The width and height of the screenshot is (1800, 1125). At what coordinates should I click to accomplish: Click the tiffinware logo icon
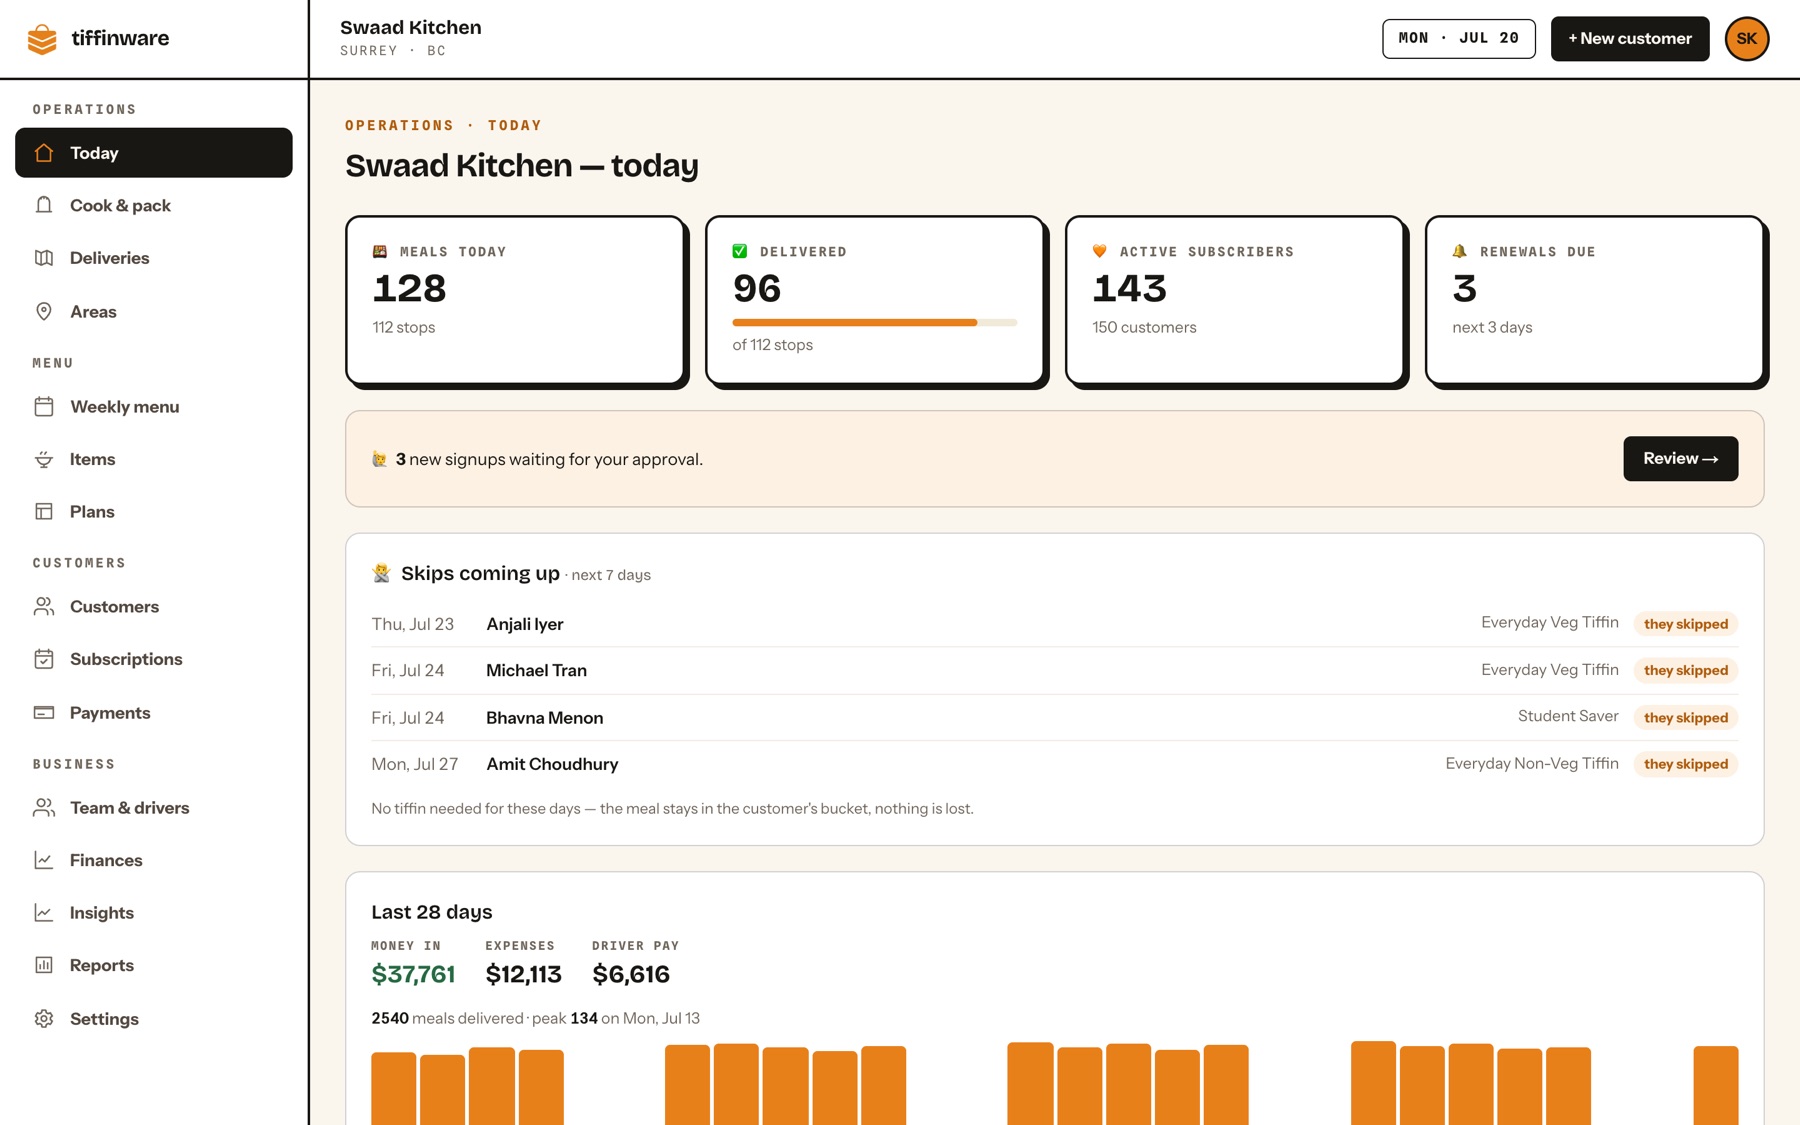coord(42,39)
